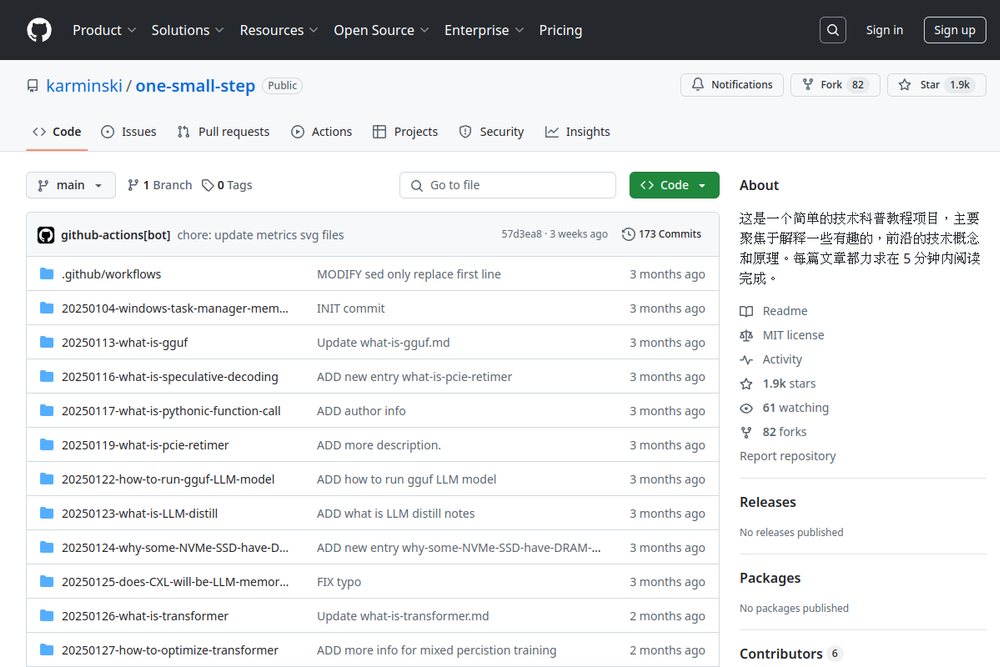The image size is (1000, 667).
Task: Open commit MODIFY sed only replace first line
Action: [409, 274]
